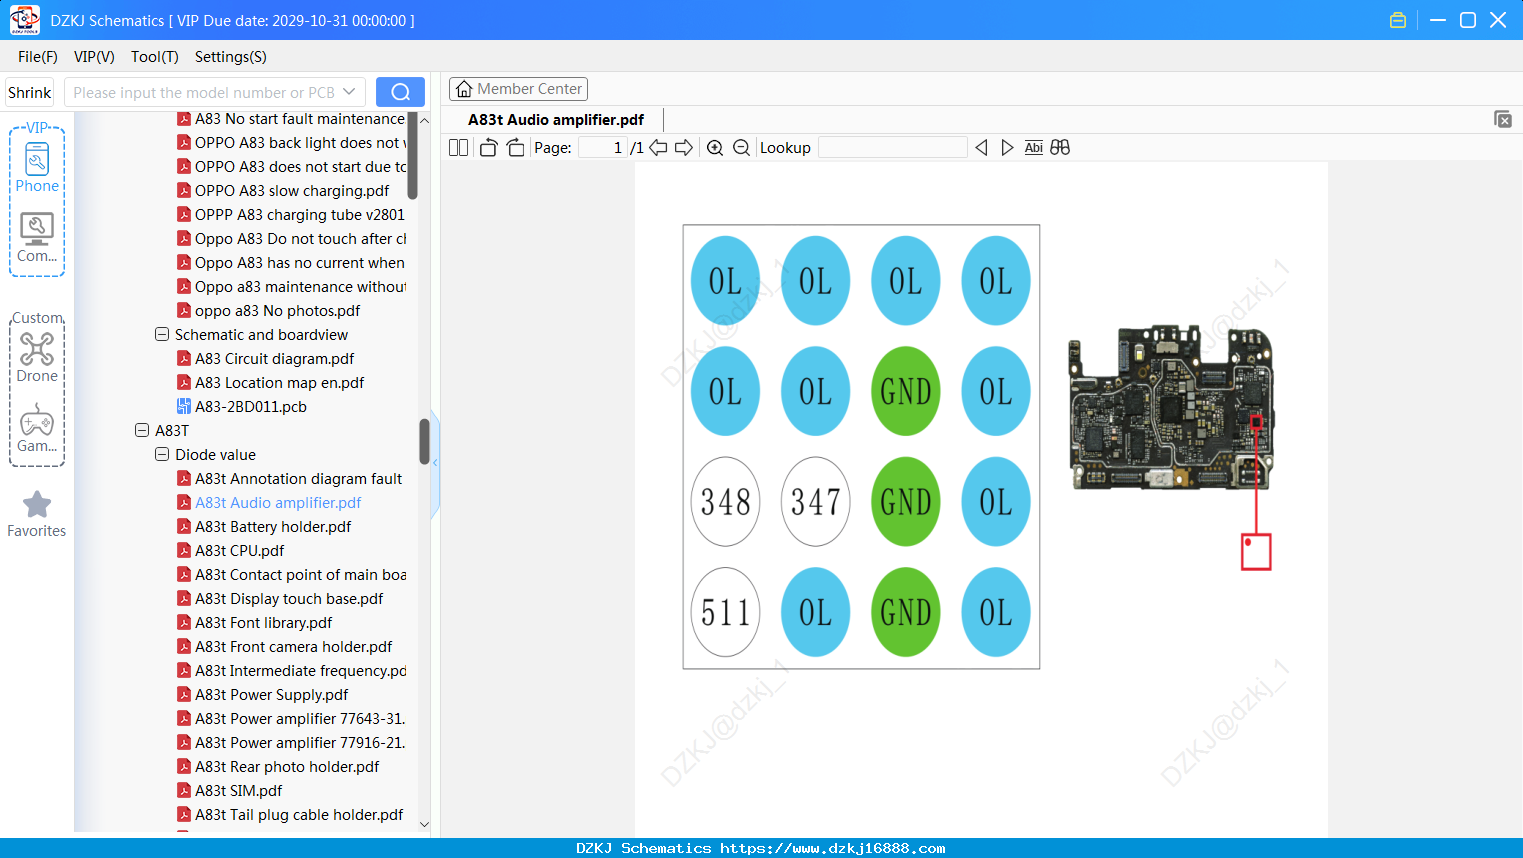Screen dimensions: 1523x858
Task: Jump to previous lookup result
Action: [x=981, y=148]
